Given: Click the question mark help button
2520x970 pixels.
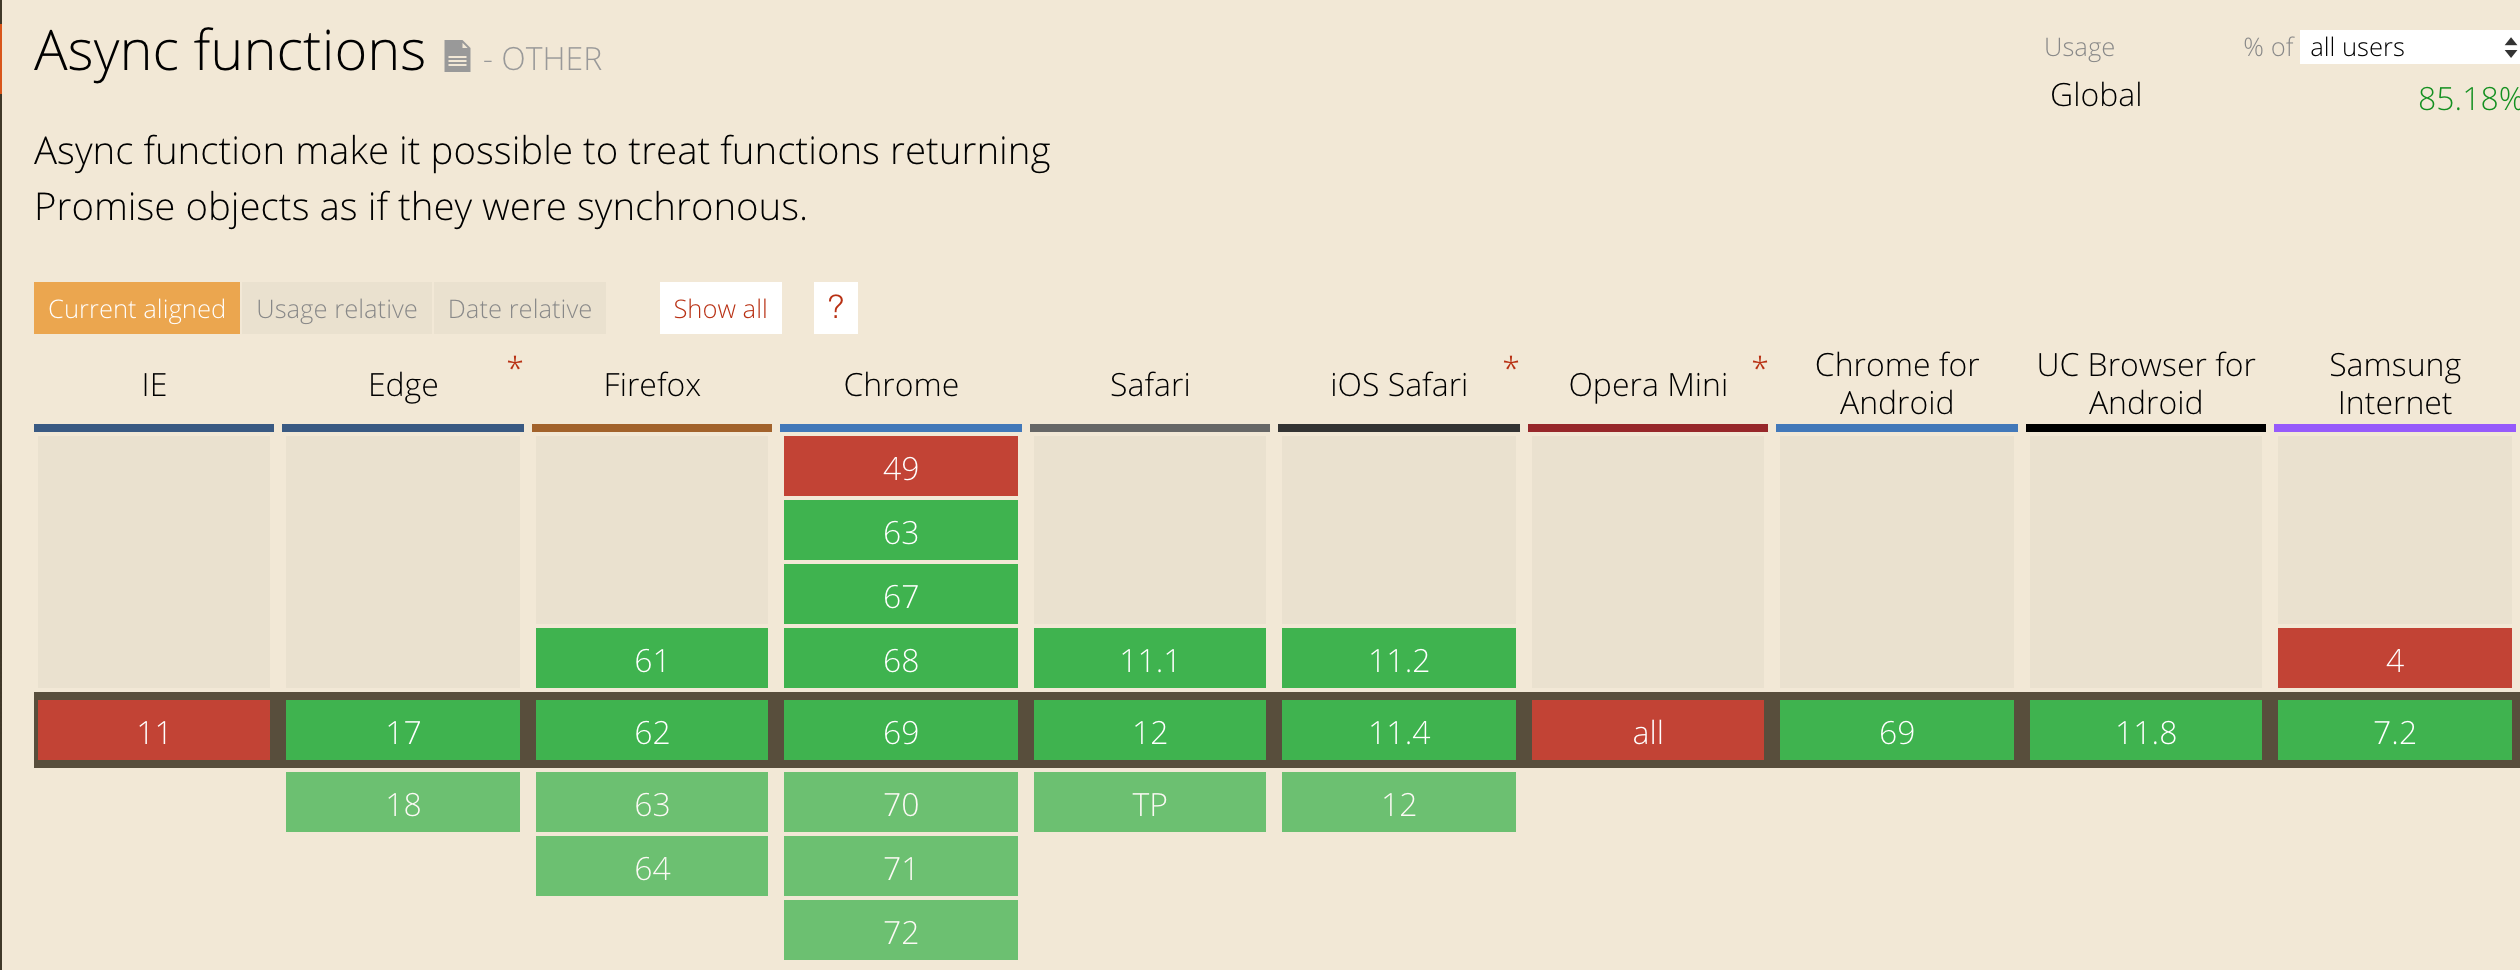Looking at the screenshot, I should point(836,308).
